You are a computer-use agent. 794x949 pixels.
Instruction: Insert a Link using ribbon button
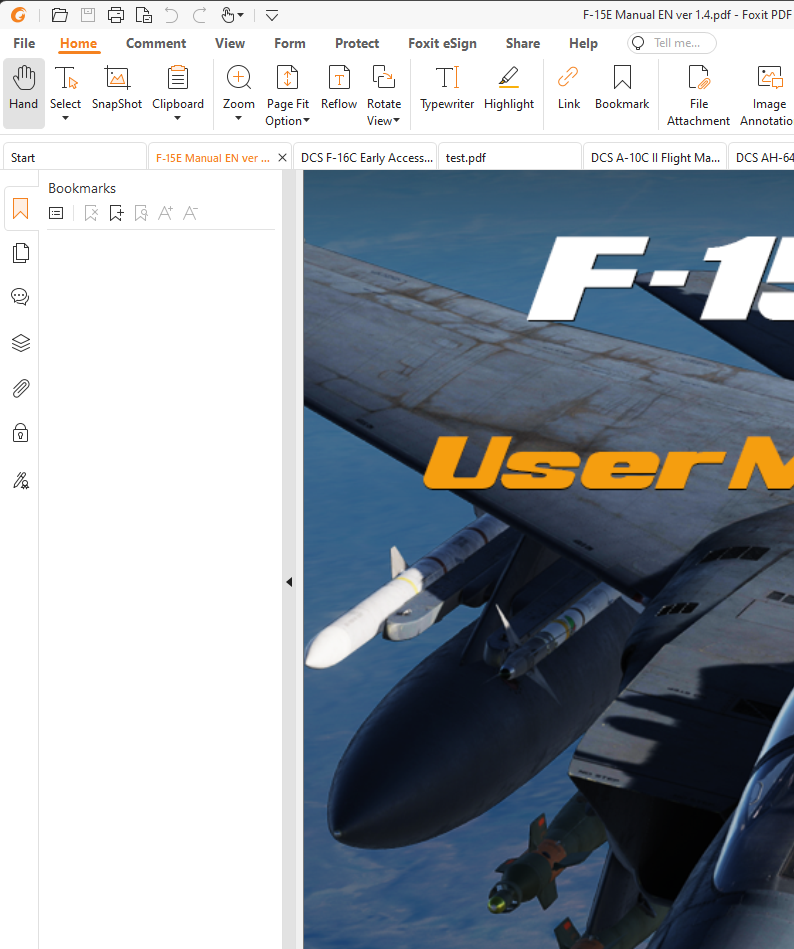pyautogui.click(x=569, y=88)
